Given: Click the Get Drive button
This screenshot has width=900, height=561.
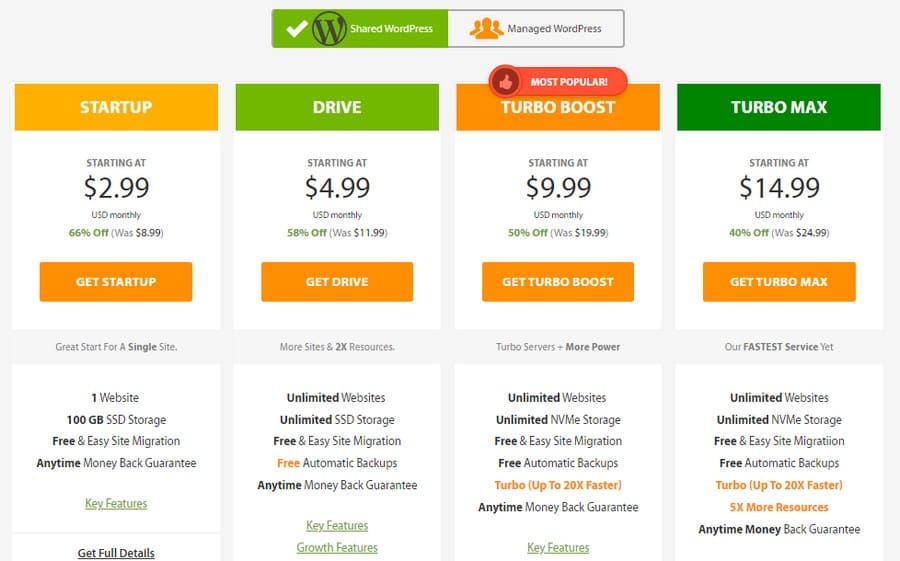Looking at the screenshot, I should point(337,282).
